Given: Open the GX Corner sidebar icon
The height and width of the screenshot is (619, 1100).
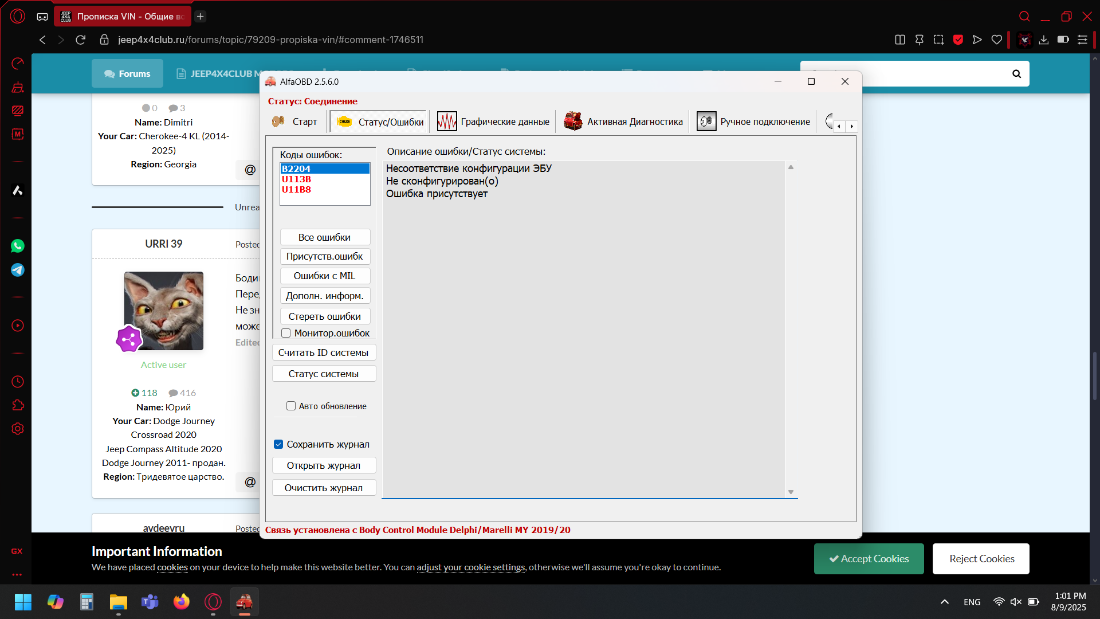Looking at the screenshot, I should point(18,551).
